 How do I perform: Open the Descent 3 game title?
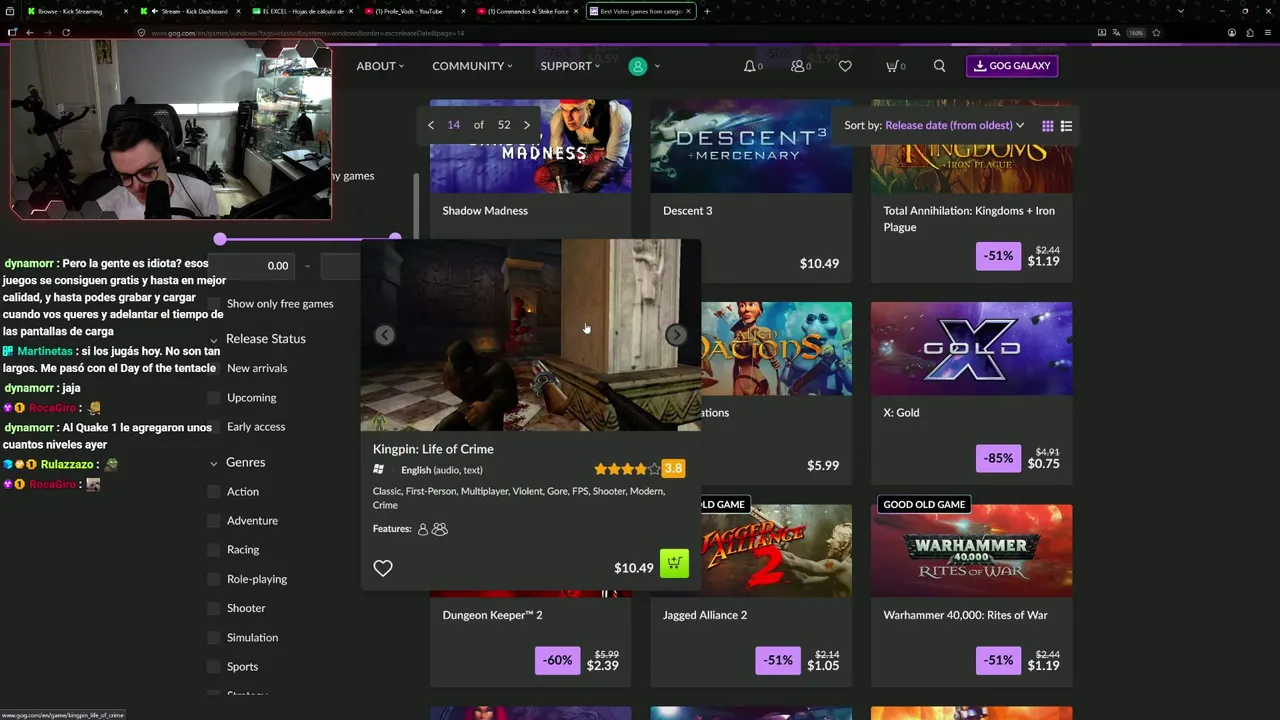click(x=688, y=211)
